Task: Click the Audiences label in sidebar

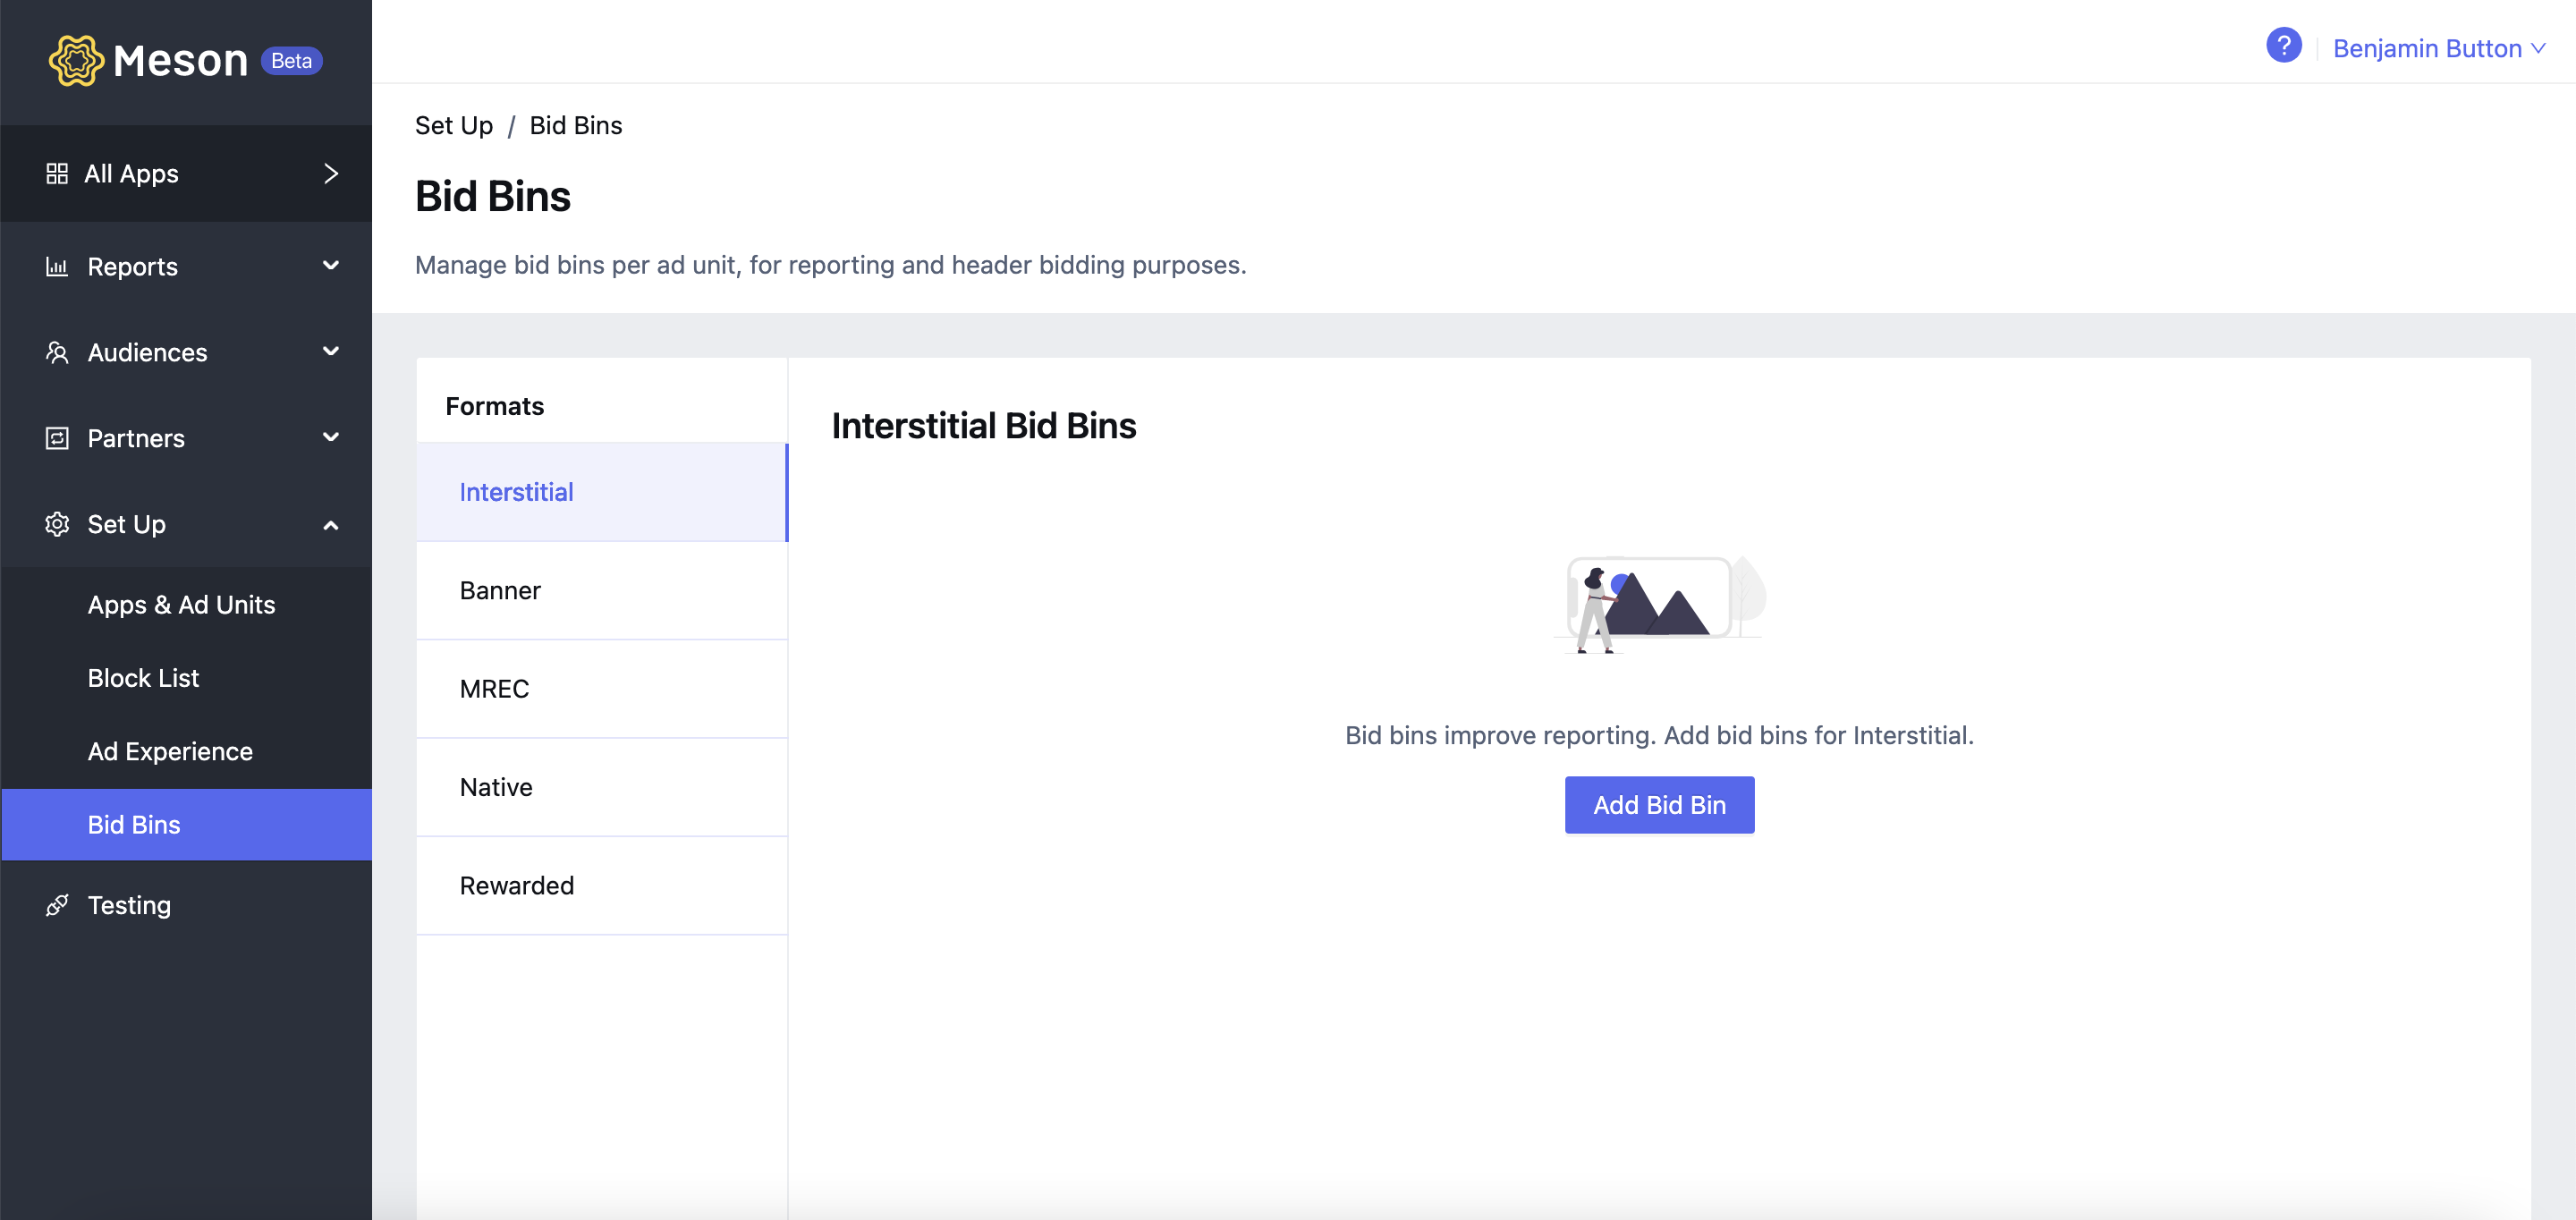Action: click(x=147, y=353)
